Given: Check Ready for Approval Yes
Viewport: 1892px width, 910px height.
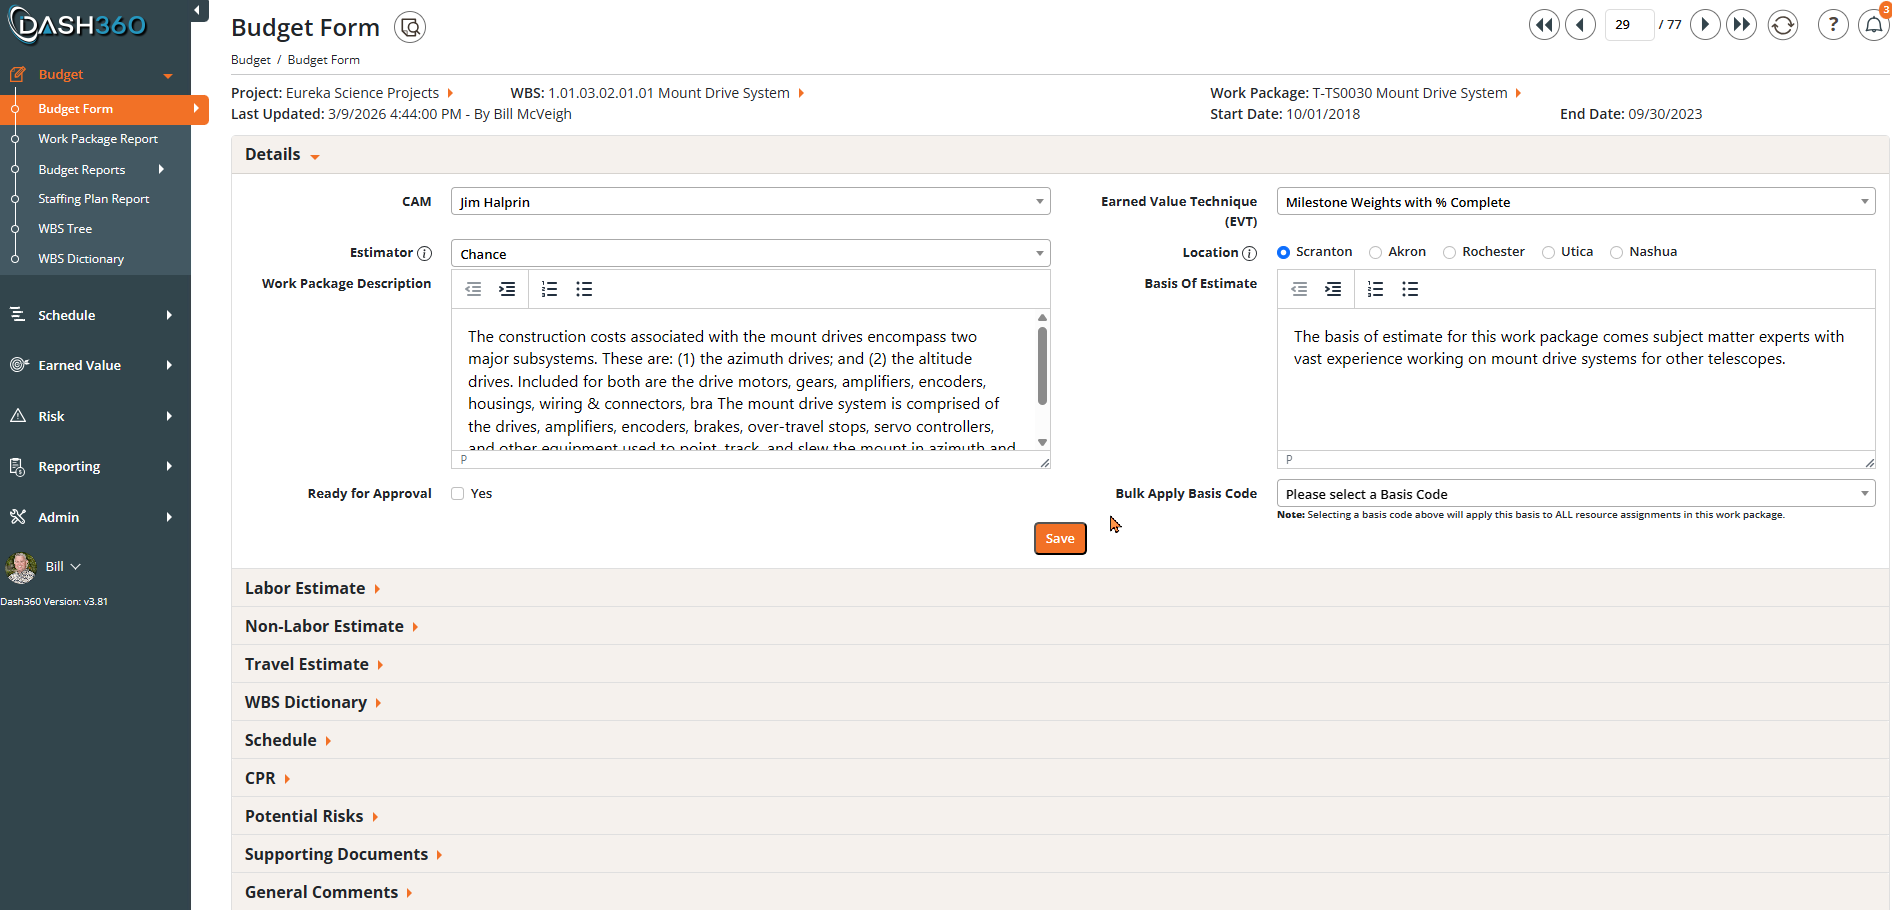Looking at the screenshot, I should 457,494.
